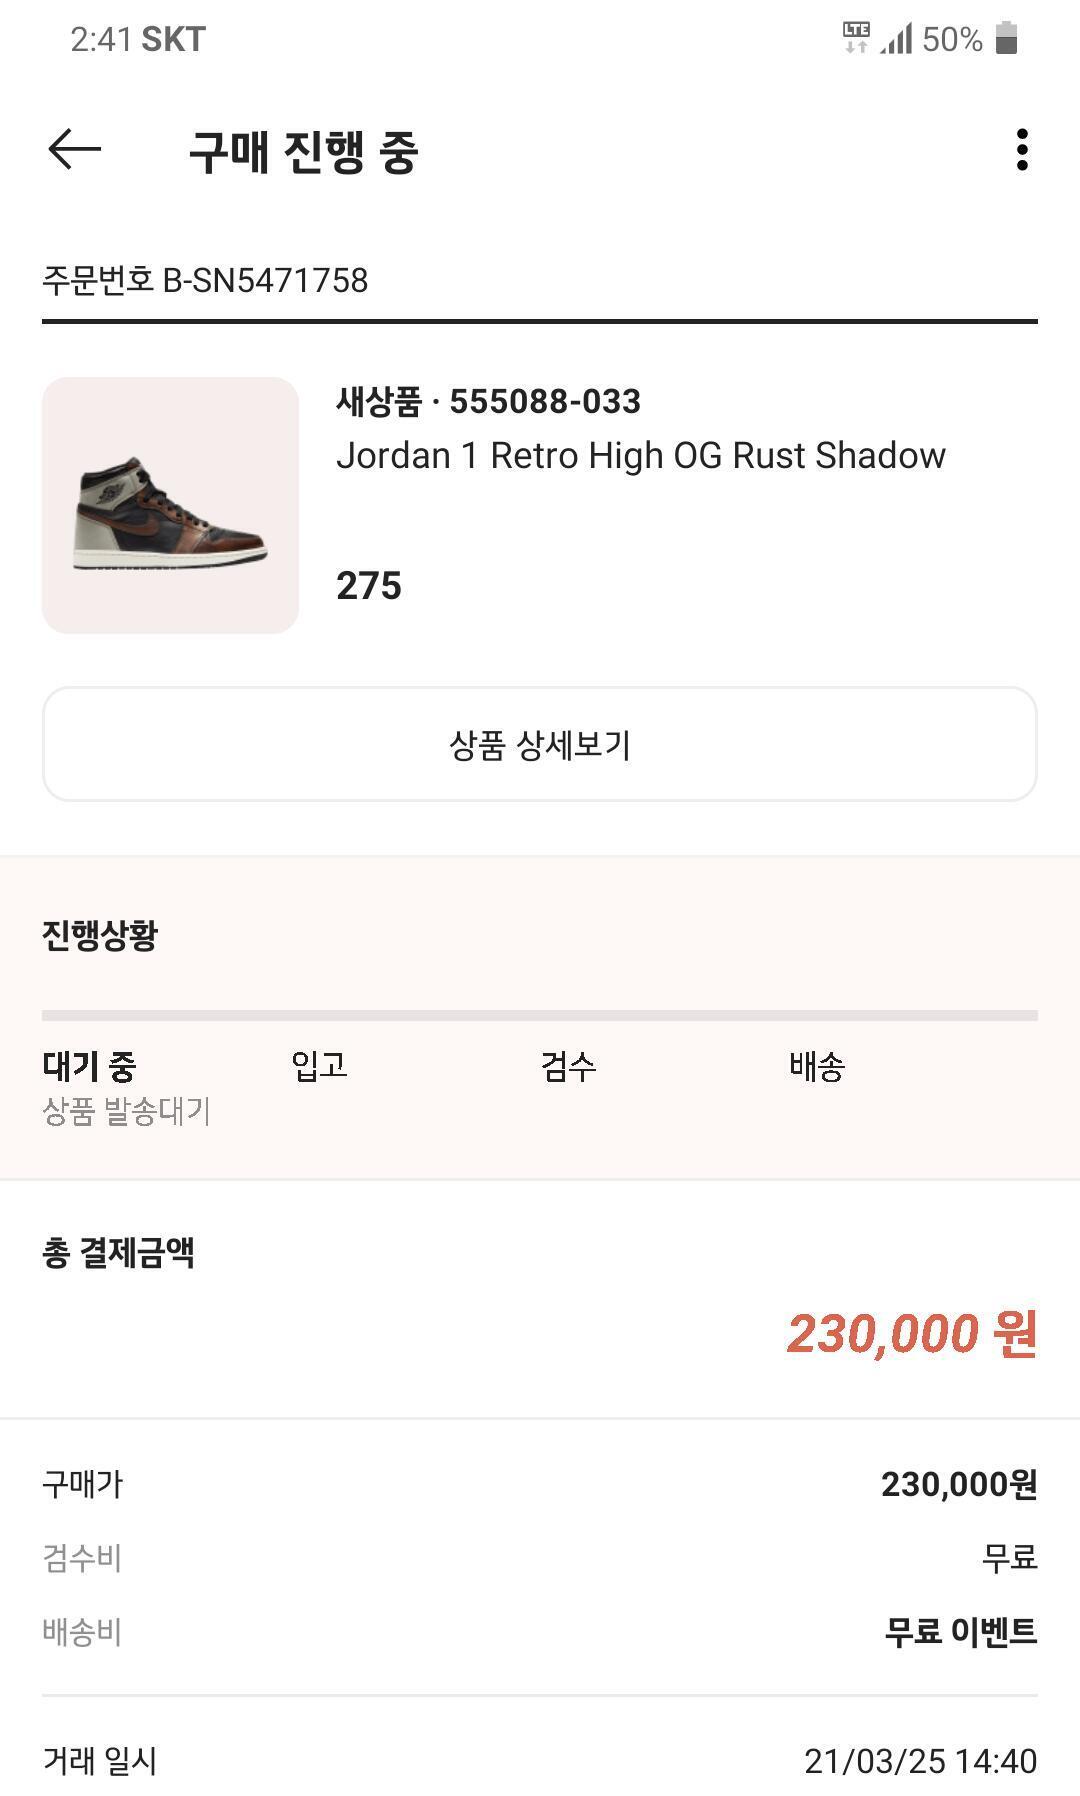Select the Jordan 1 Retro High OG Rust Shadow title
The height and width of the screenshot is (1796, 1080).
(x=641, y=455)
